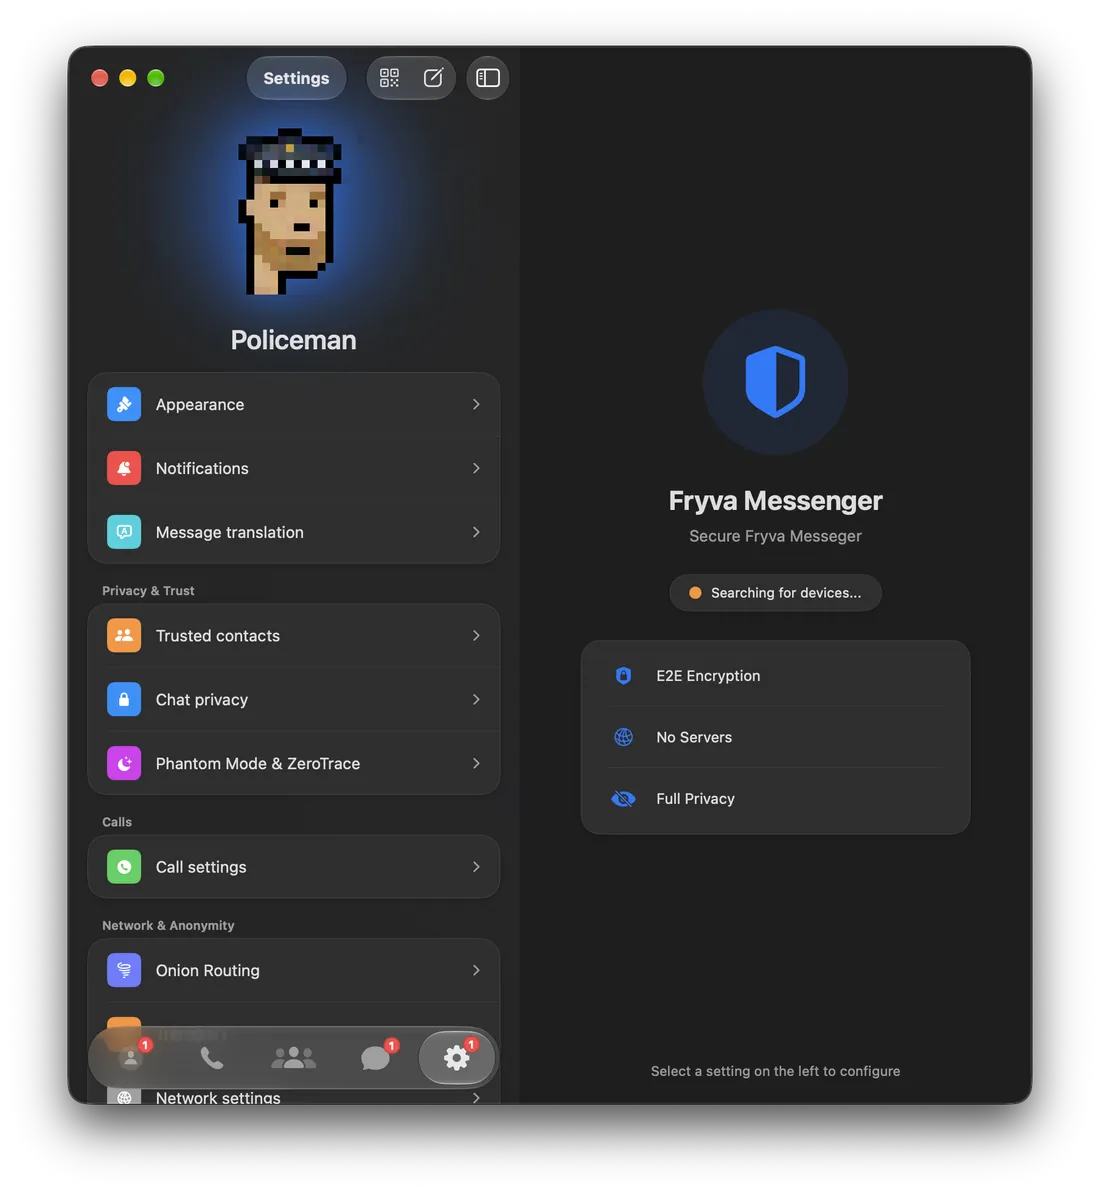
Task: Click the Privacy & Trust section header
Action: tap(148, 591)
